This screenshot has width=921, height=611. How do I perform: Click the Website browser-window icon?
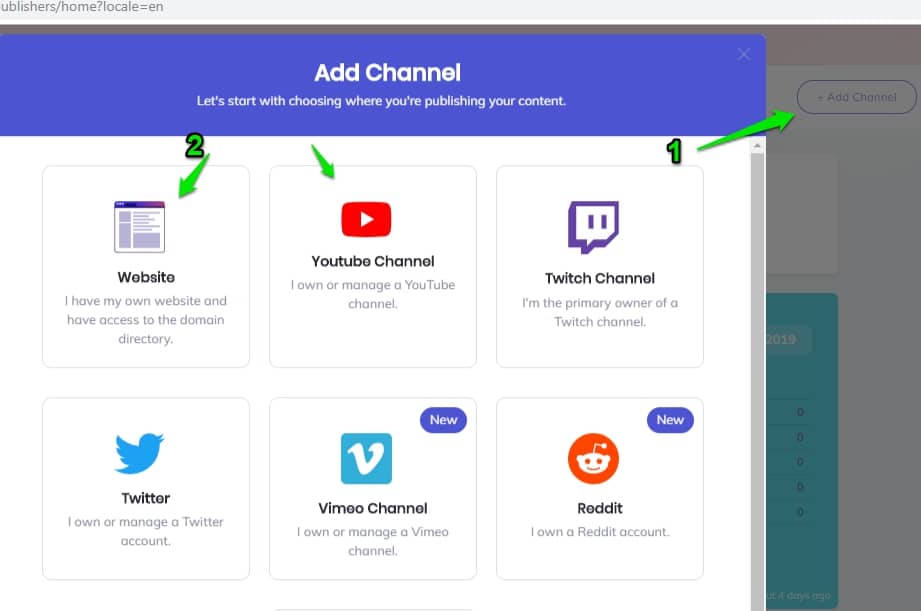(x=140, y=227)
